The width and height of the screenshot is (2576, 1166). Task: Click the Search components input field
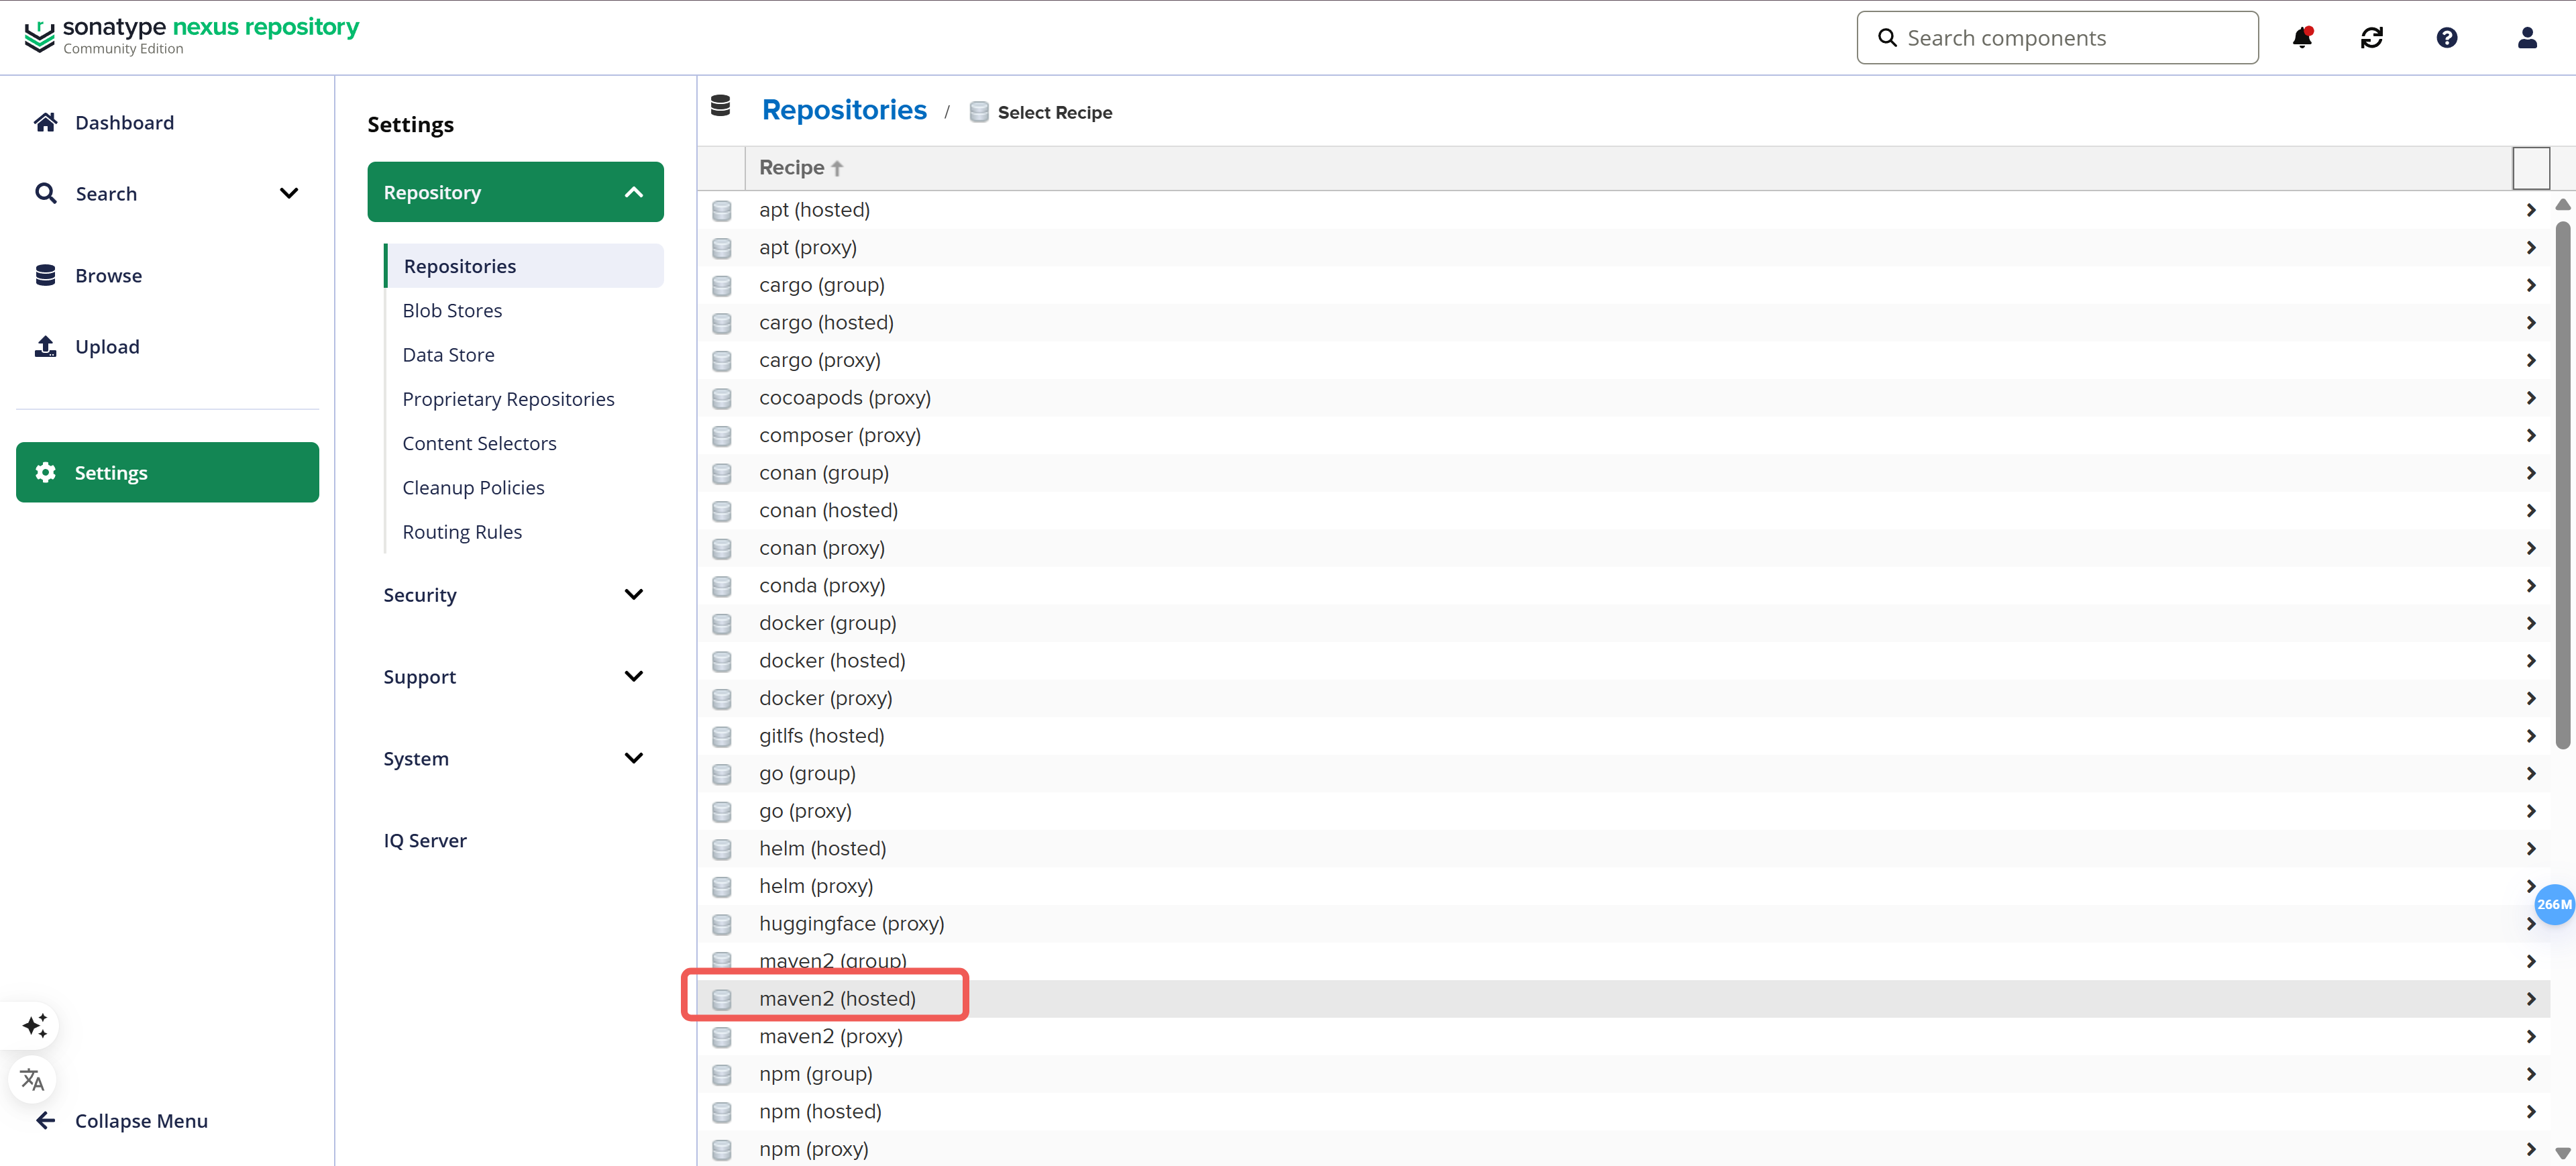pyautogui.click(x=2057, y=38)
